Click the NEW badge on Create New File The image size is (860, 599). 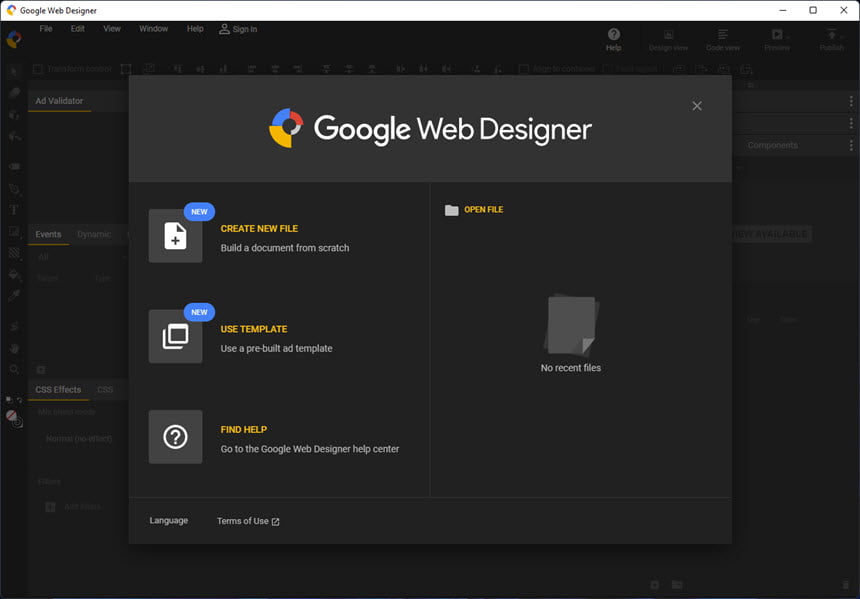point(199,212)
